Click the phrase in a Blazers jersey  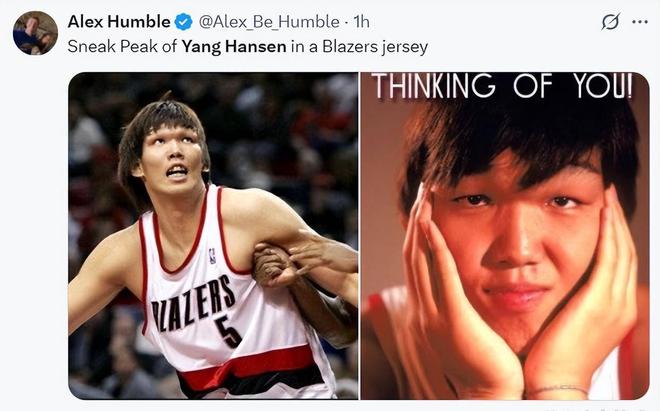coord(359,47)
